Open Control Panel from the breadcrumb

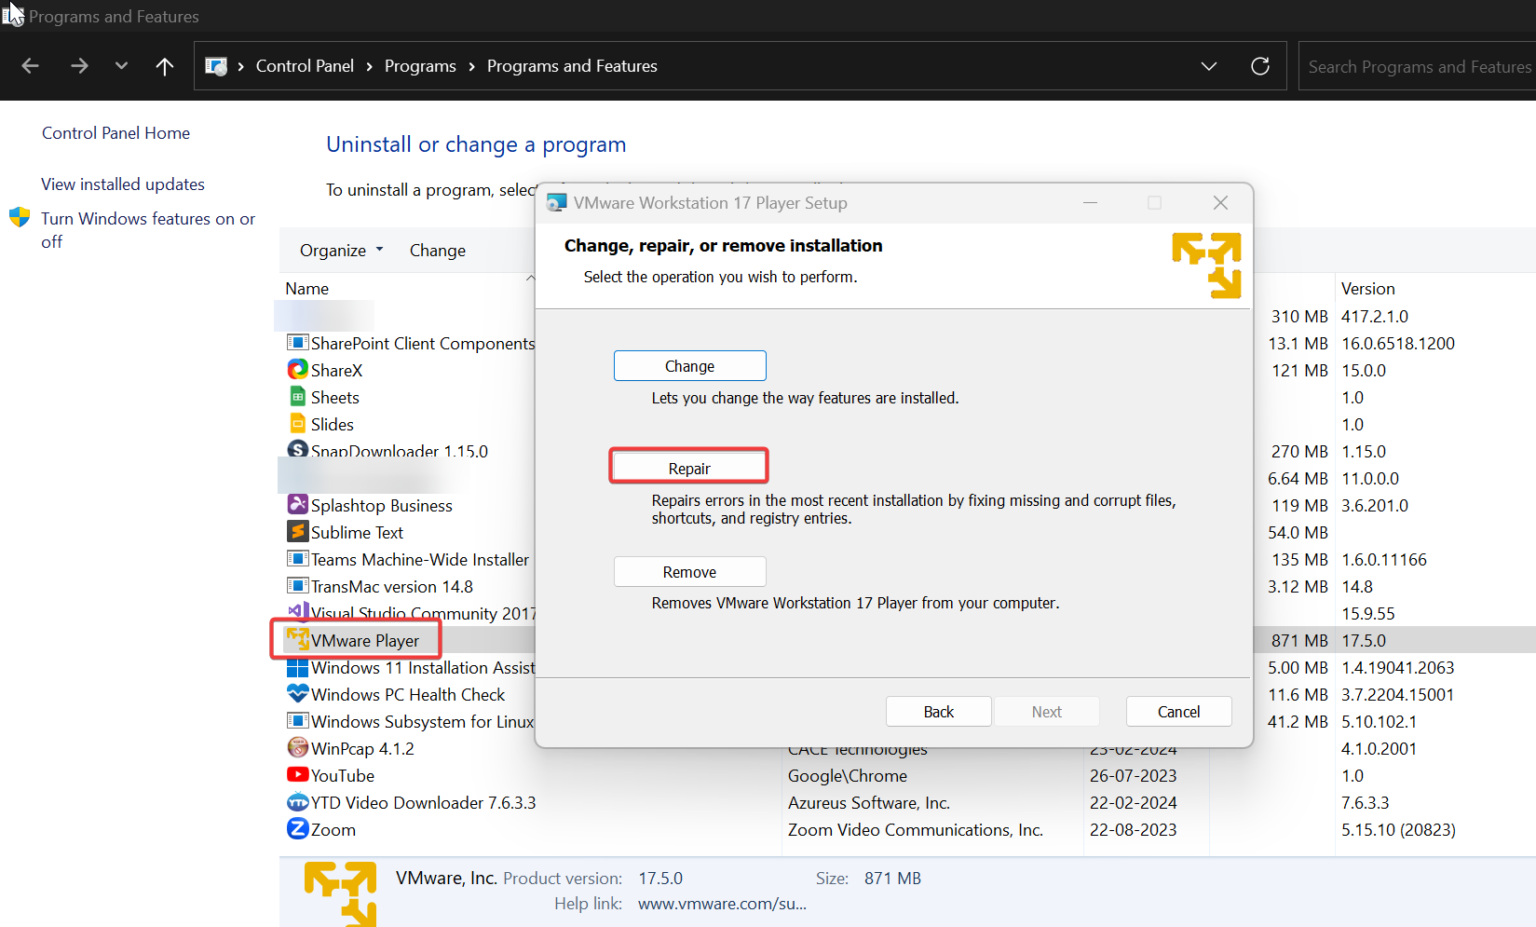tap(304, 65)
